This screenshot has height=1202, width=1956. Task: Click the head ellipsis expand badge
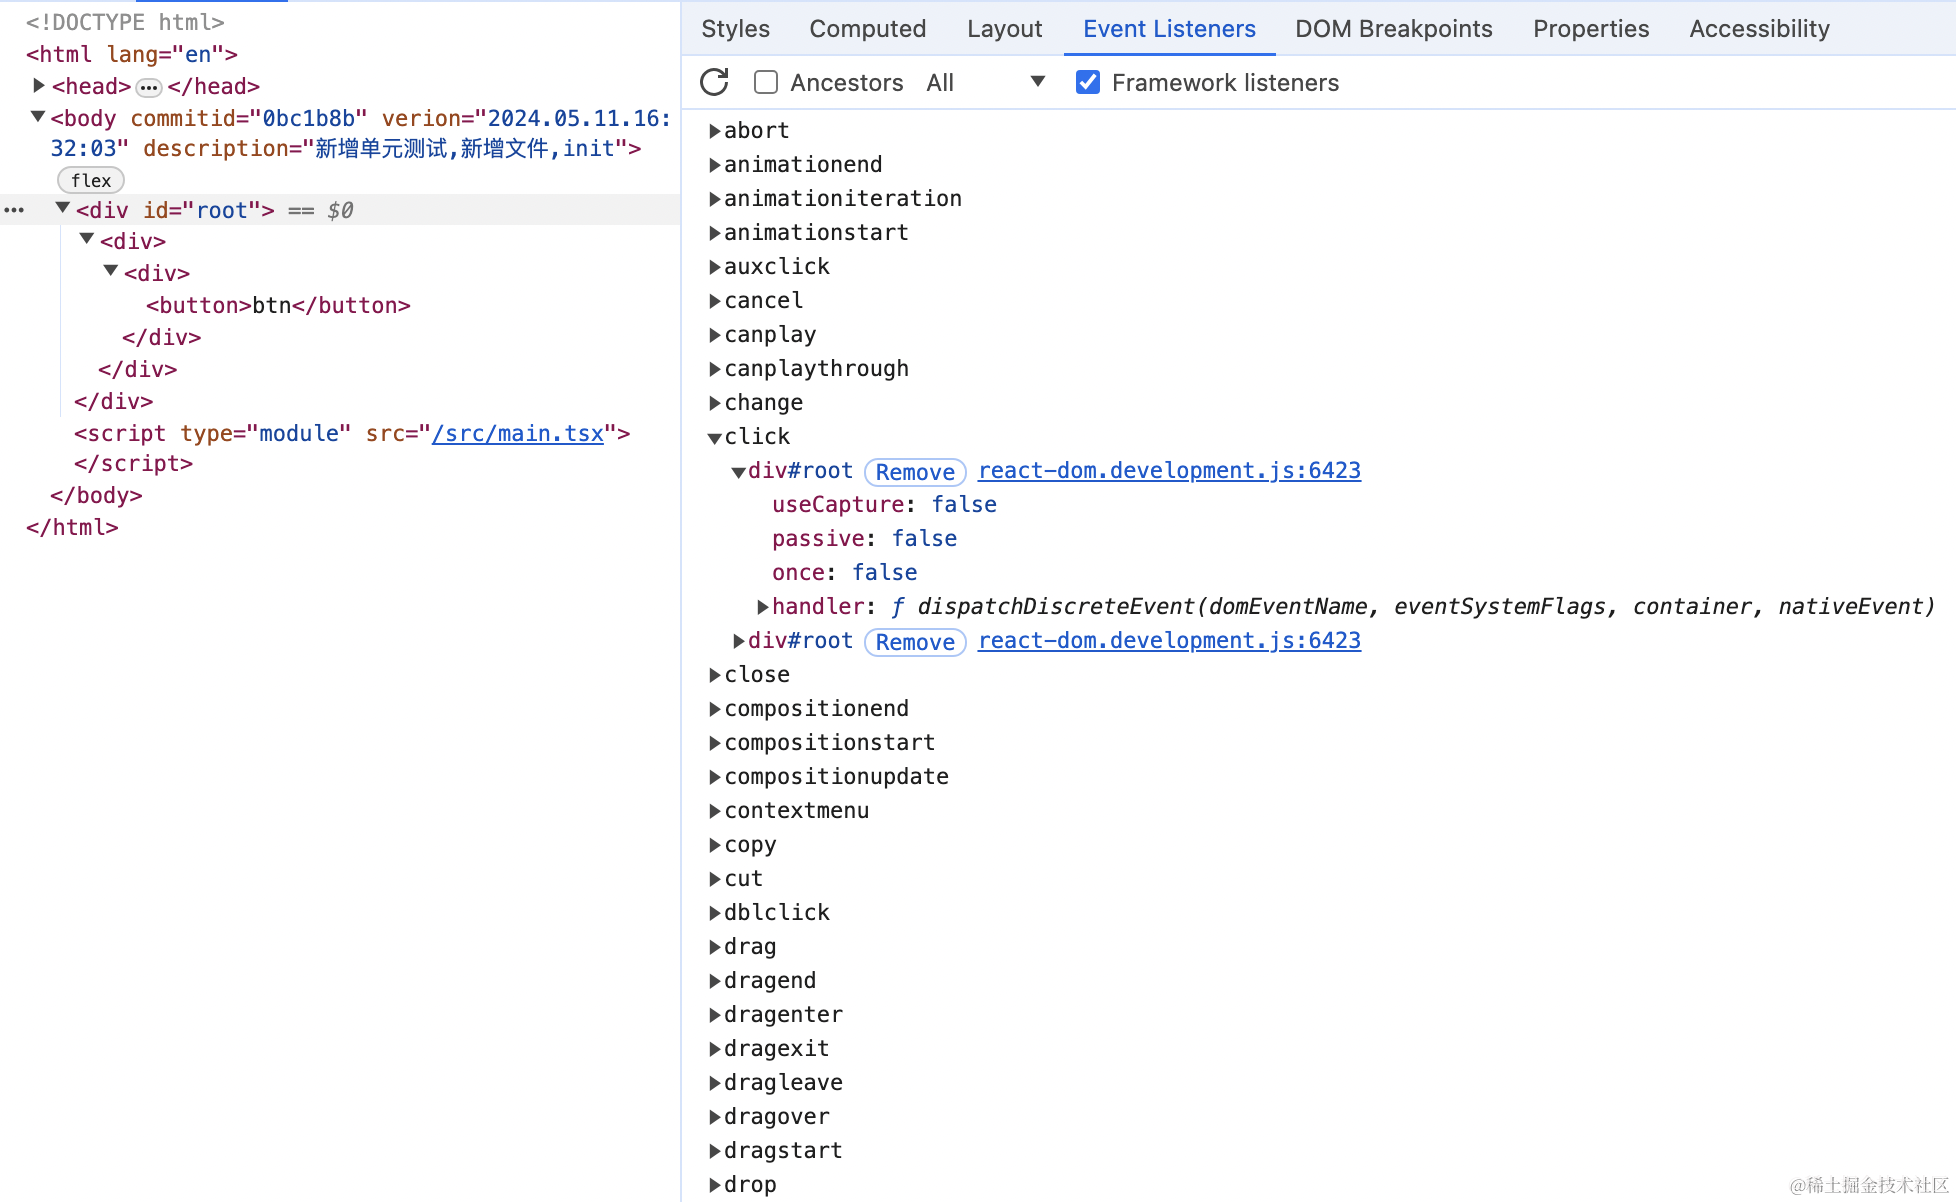pos(149,87)
